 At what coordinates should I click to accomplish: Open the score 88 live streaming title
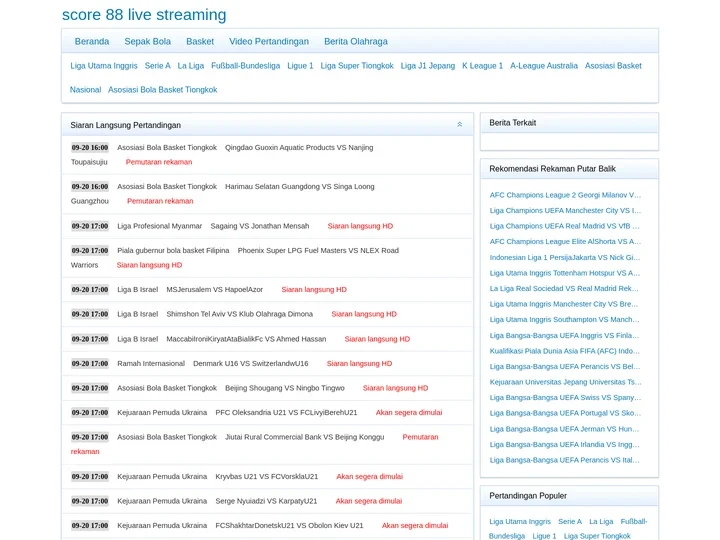point(144,15)
